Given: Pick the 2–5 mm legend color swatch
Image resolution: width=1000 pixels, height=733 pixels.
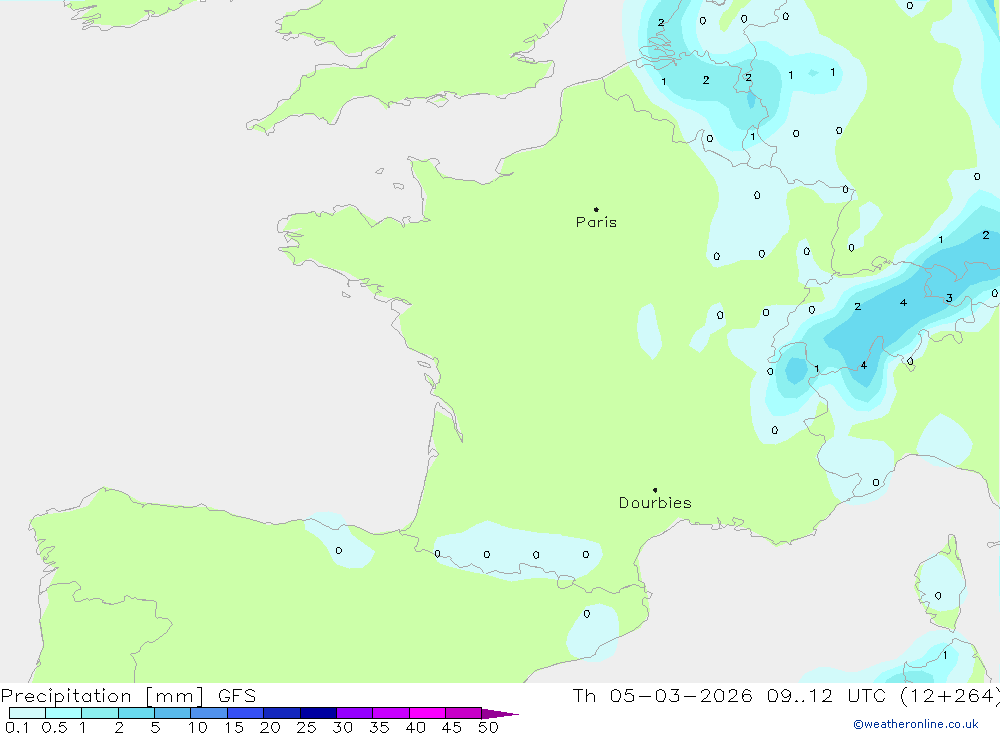Looking at the screenshot, I should tap(136, 713).
